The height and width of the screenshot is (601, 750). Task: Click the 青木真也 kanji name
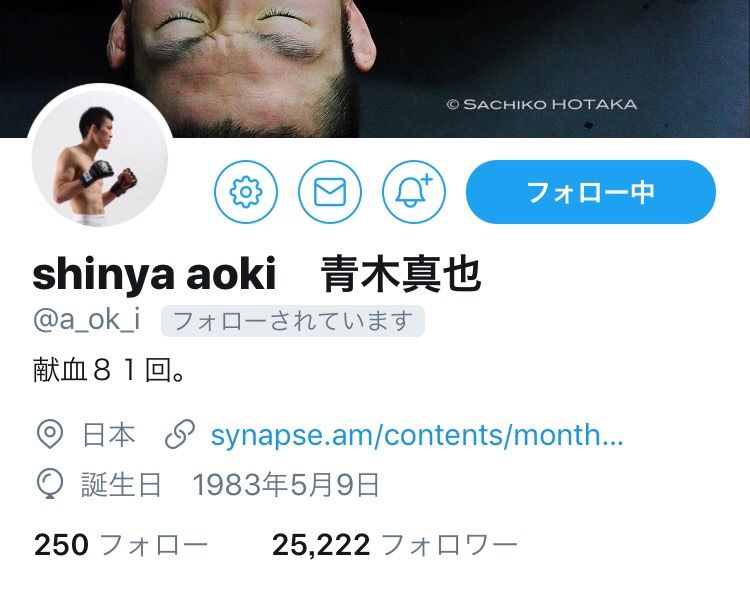click(x=401, y=275)
